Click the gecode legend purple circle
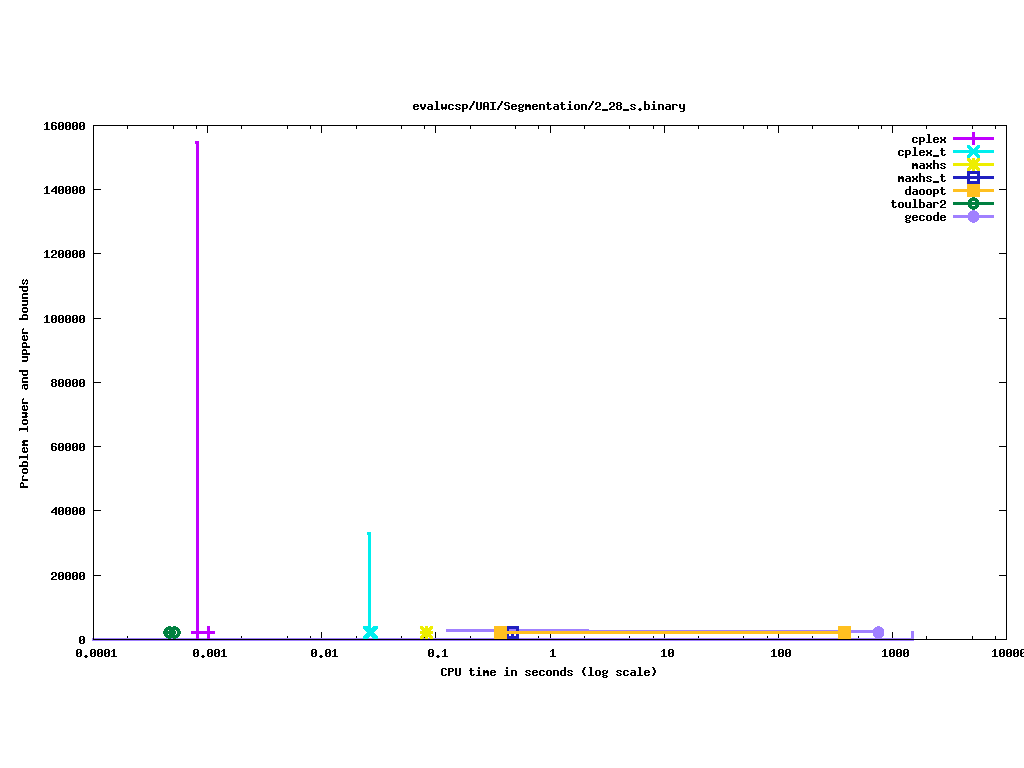The height and width of the screenshot is (768, 1024). click(x=973, y=217)
